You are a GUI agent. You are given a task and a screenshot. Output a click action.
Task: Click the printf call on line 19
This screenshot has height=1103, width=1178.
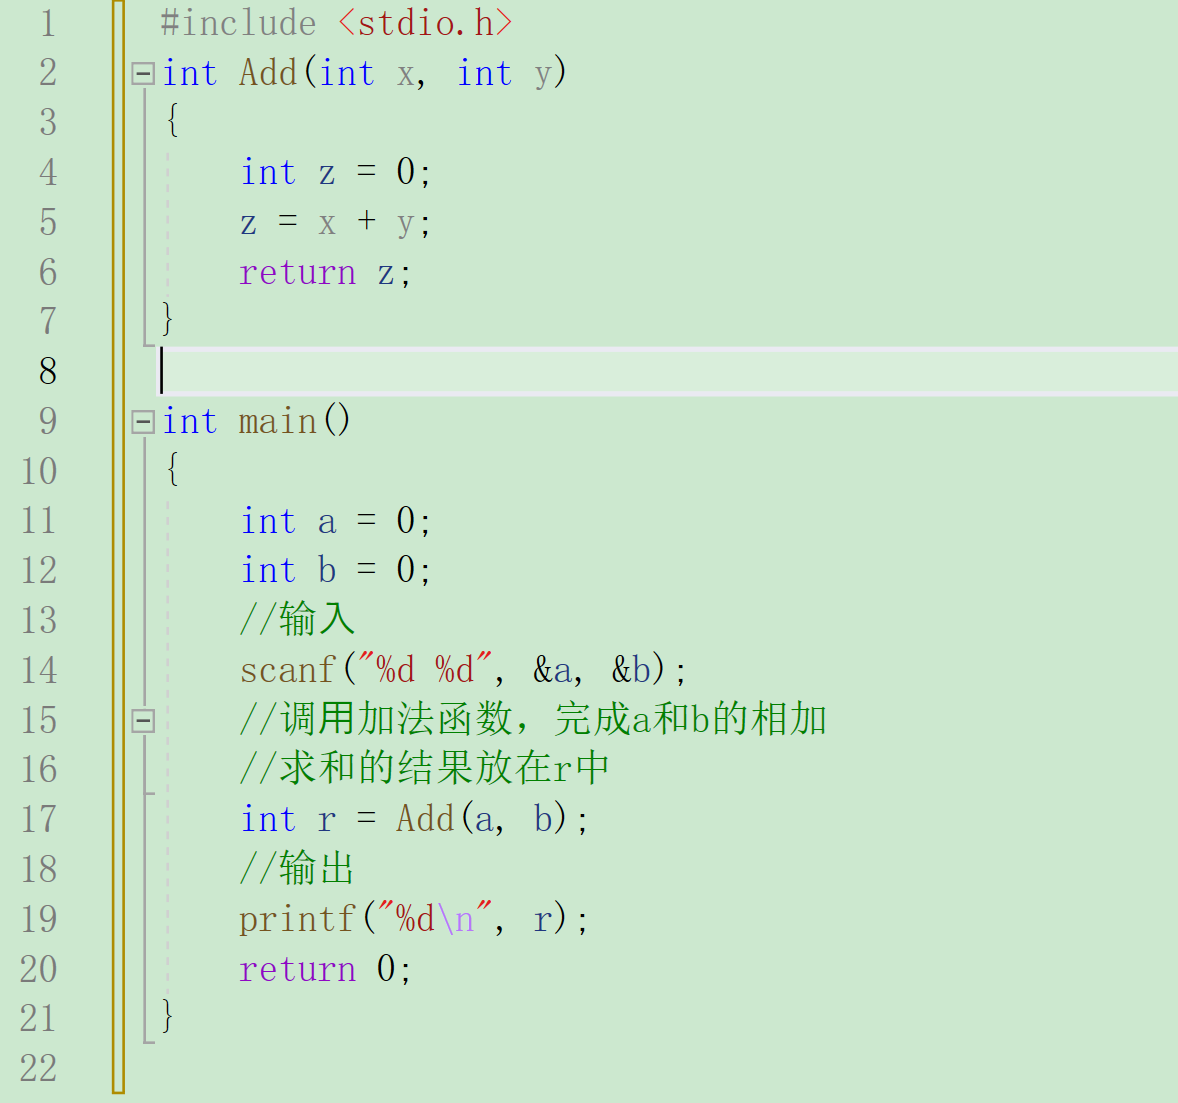tap(414, 918)
